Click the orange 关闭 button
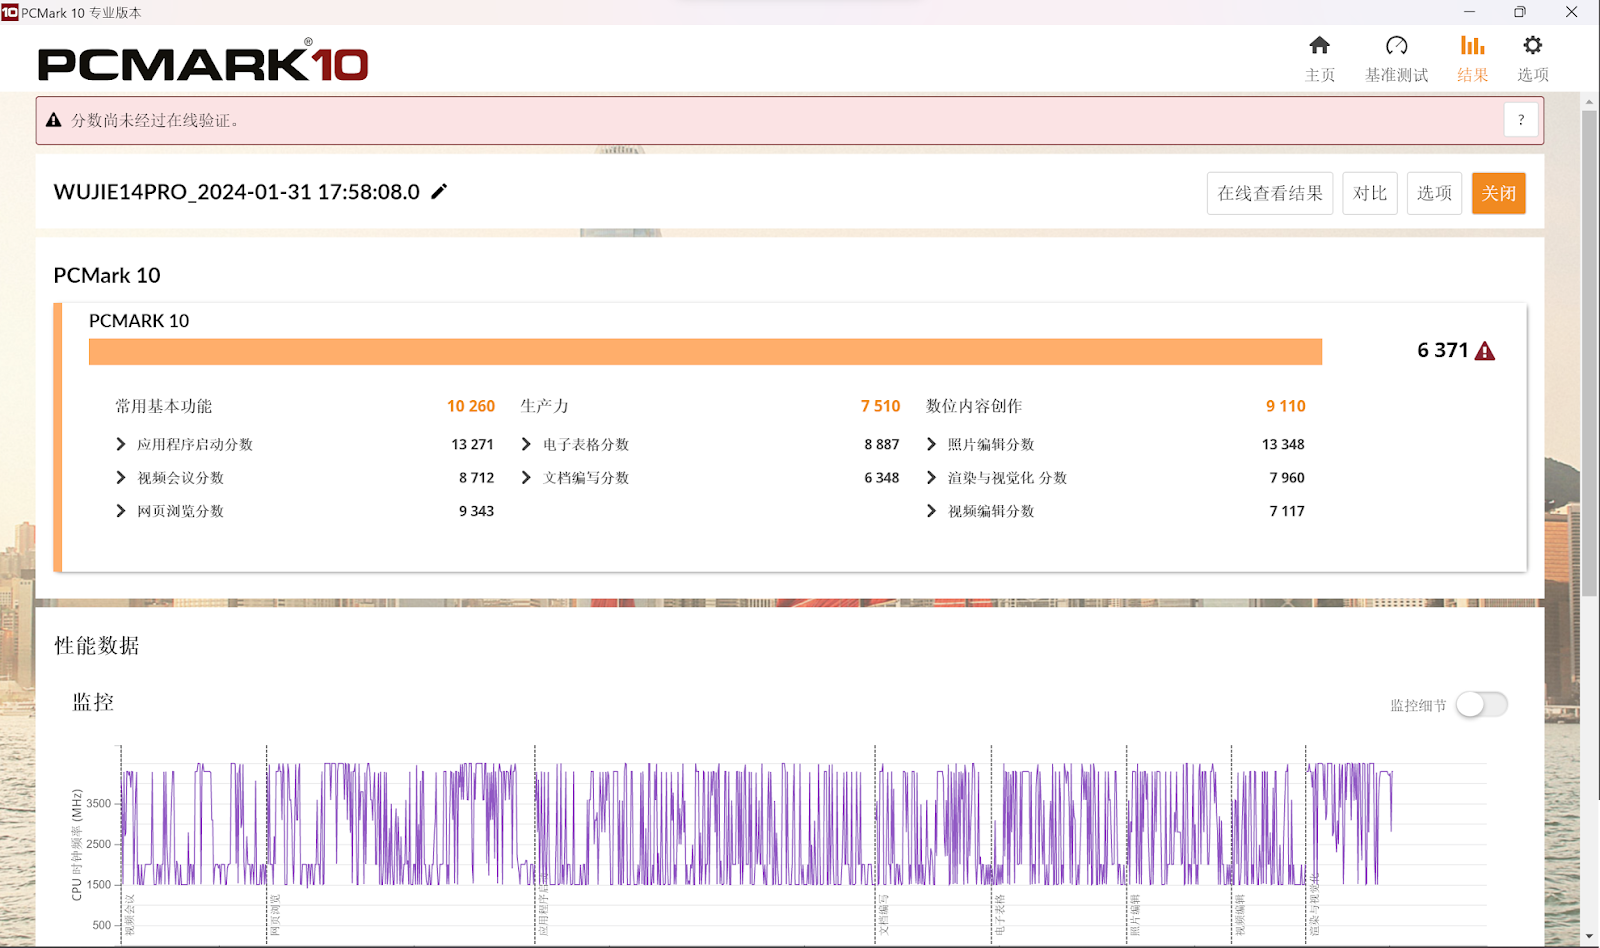 1498,193
